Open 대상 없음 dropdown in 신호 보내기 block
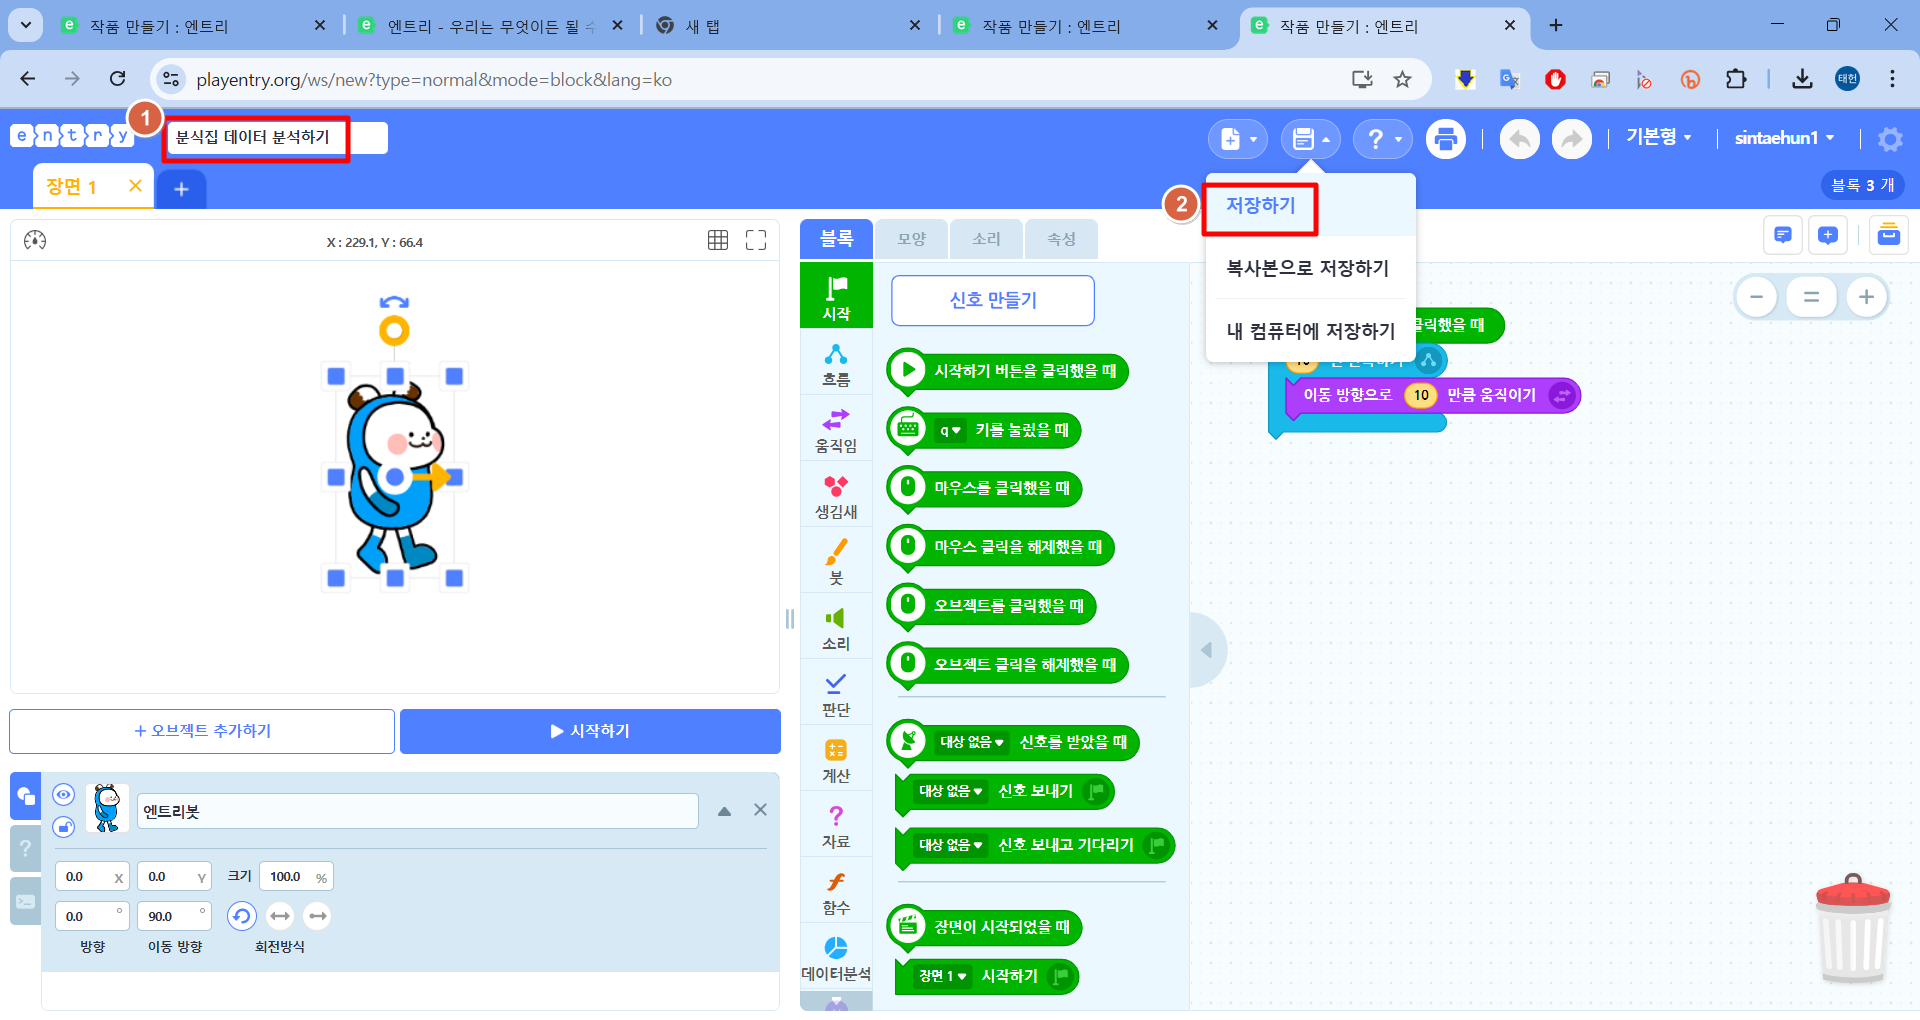 pos(951,791)
